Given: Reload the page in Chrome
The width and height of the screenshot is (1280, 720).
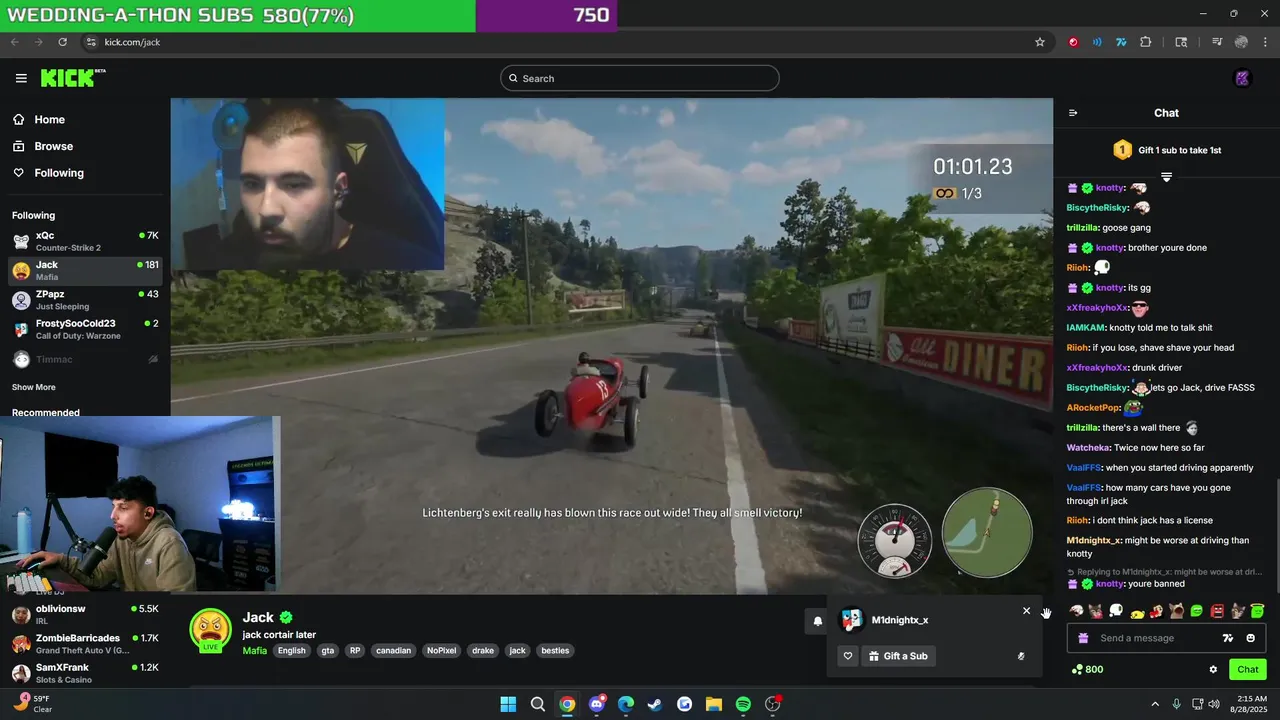Looking at the screenshot, I should [63, 42].
